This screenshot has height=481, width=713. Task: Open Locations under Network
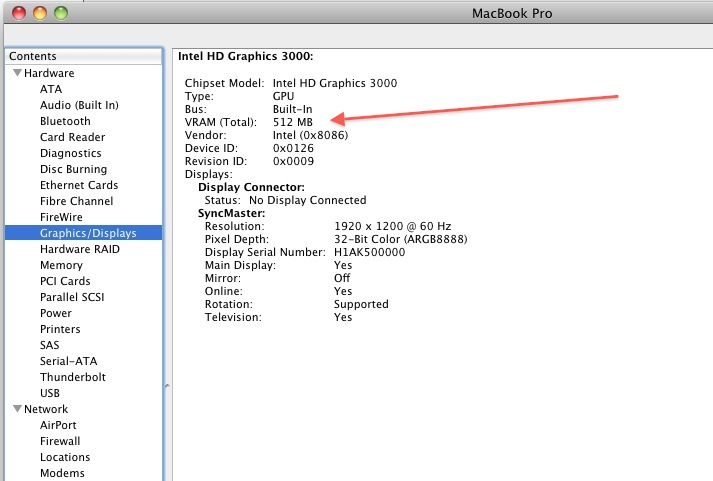(65, 457)
